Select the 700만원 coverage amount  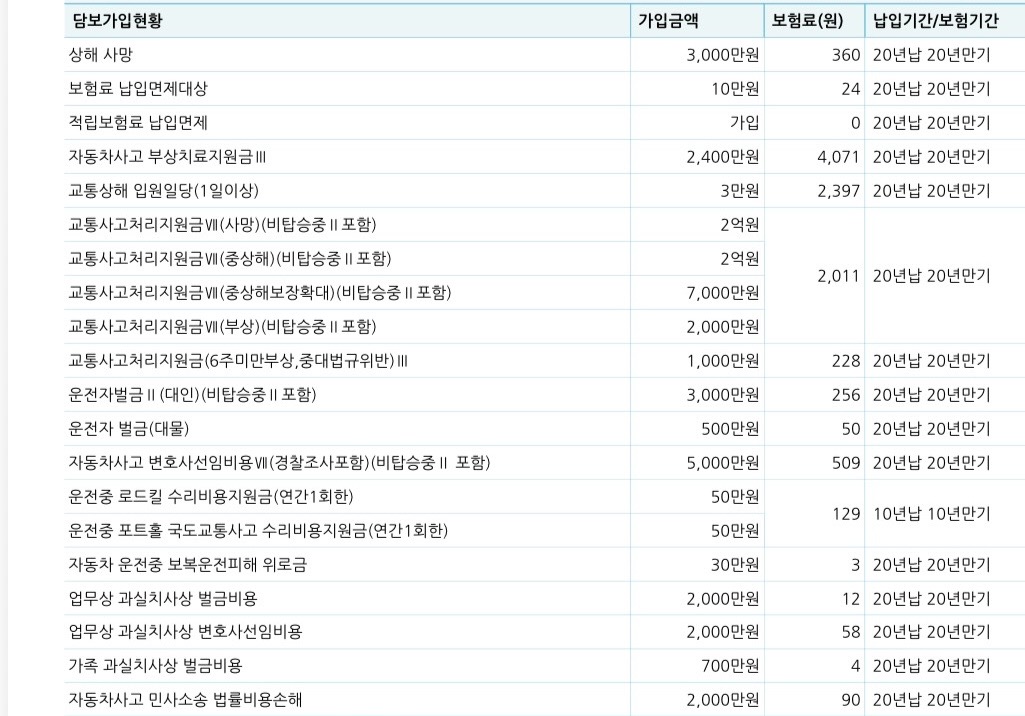(732, 666)
